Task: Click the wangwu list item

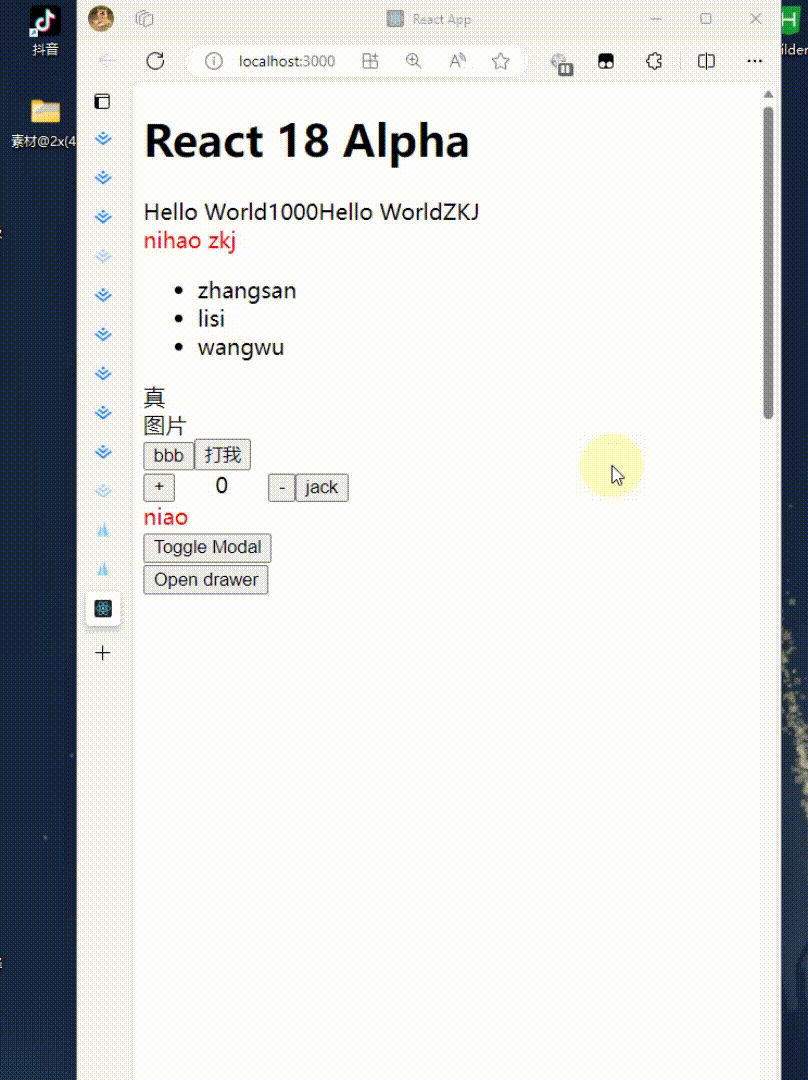Action: coord(240,347)
